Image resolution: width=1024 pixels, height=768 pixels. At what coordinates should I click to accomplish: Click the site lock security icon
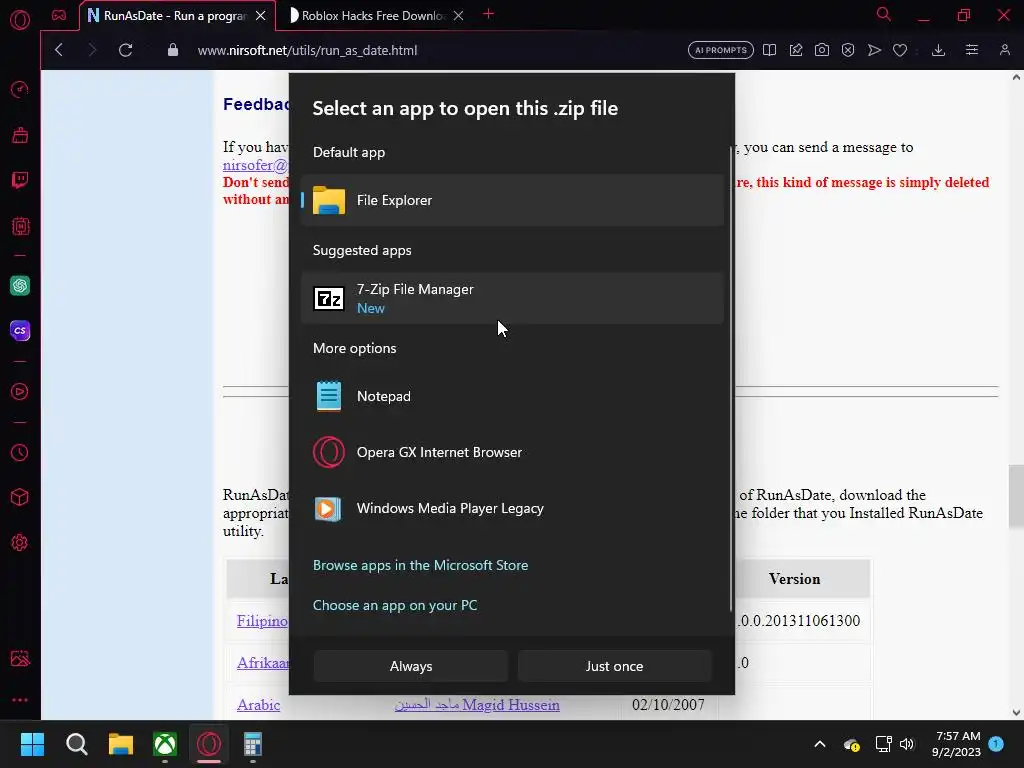pyautogui.click(x=172, y=50)
